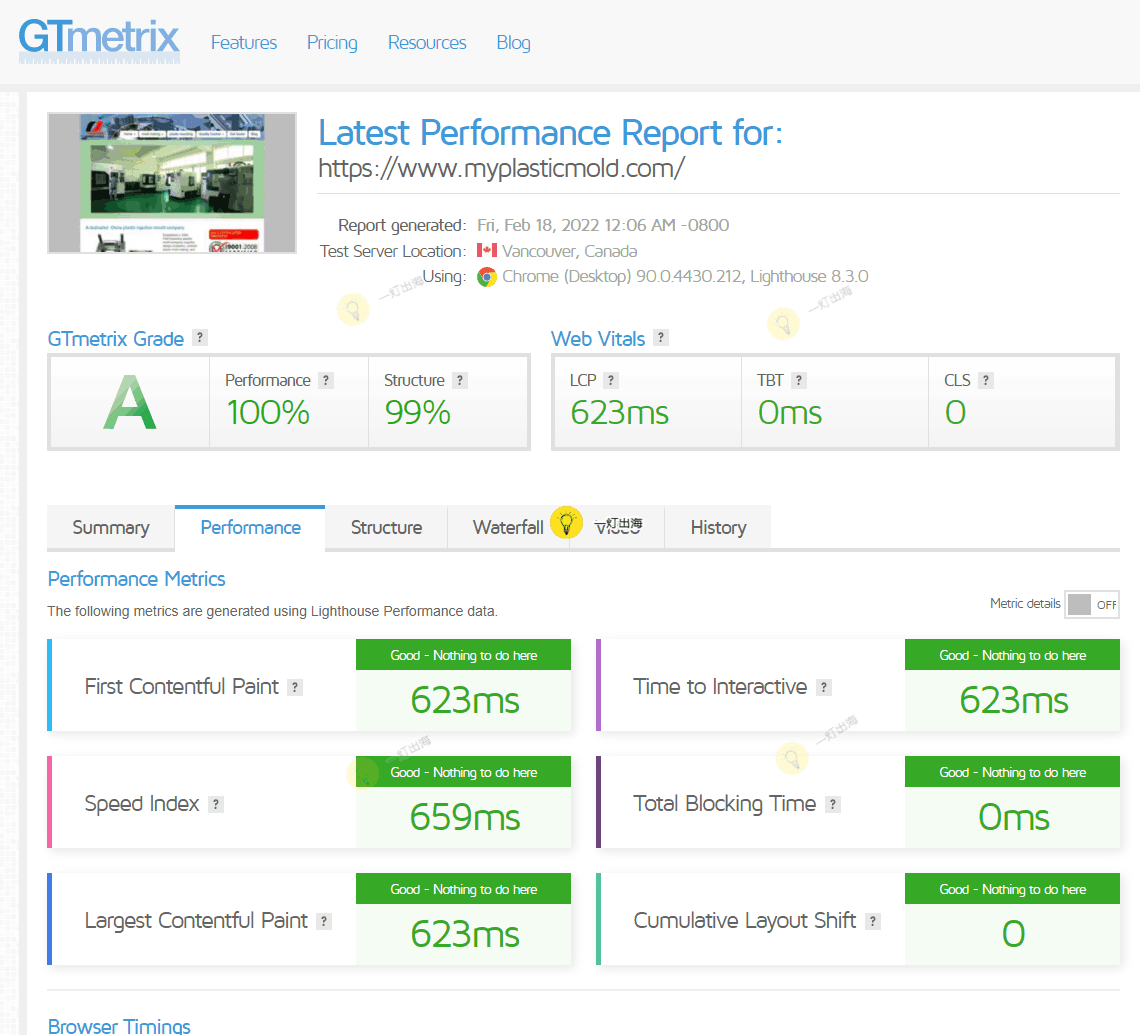Open the Resources link
1140x1035 pixels.
pos(427,43)
